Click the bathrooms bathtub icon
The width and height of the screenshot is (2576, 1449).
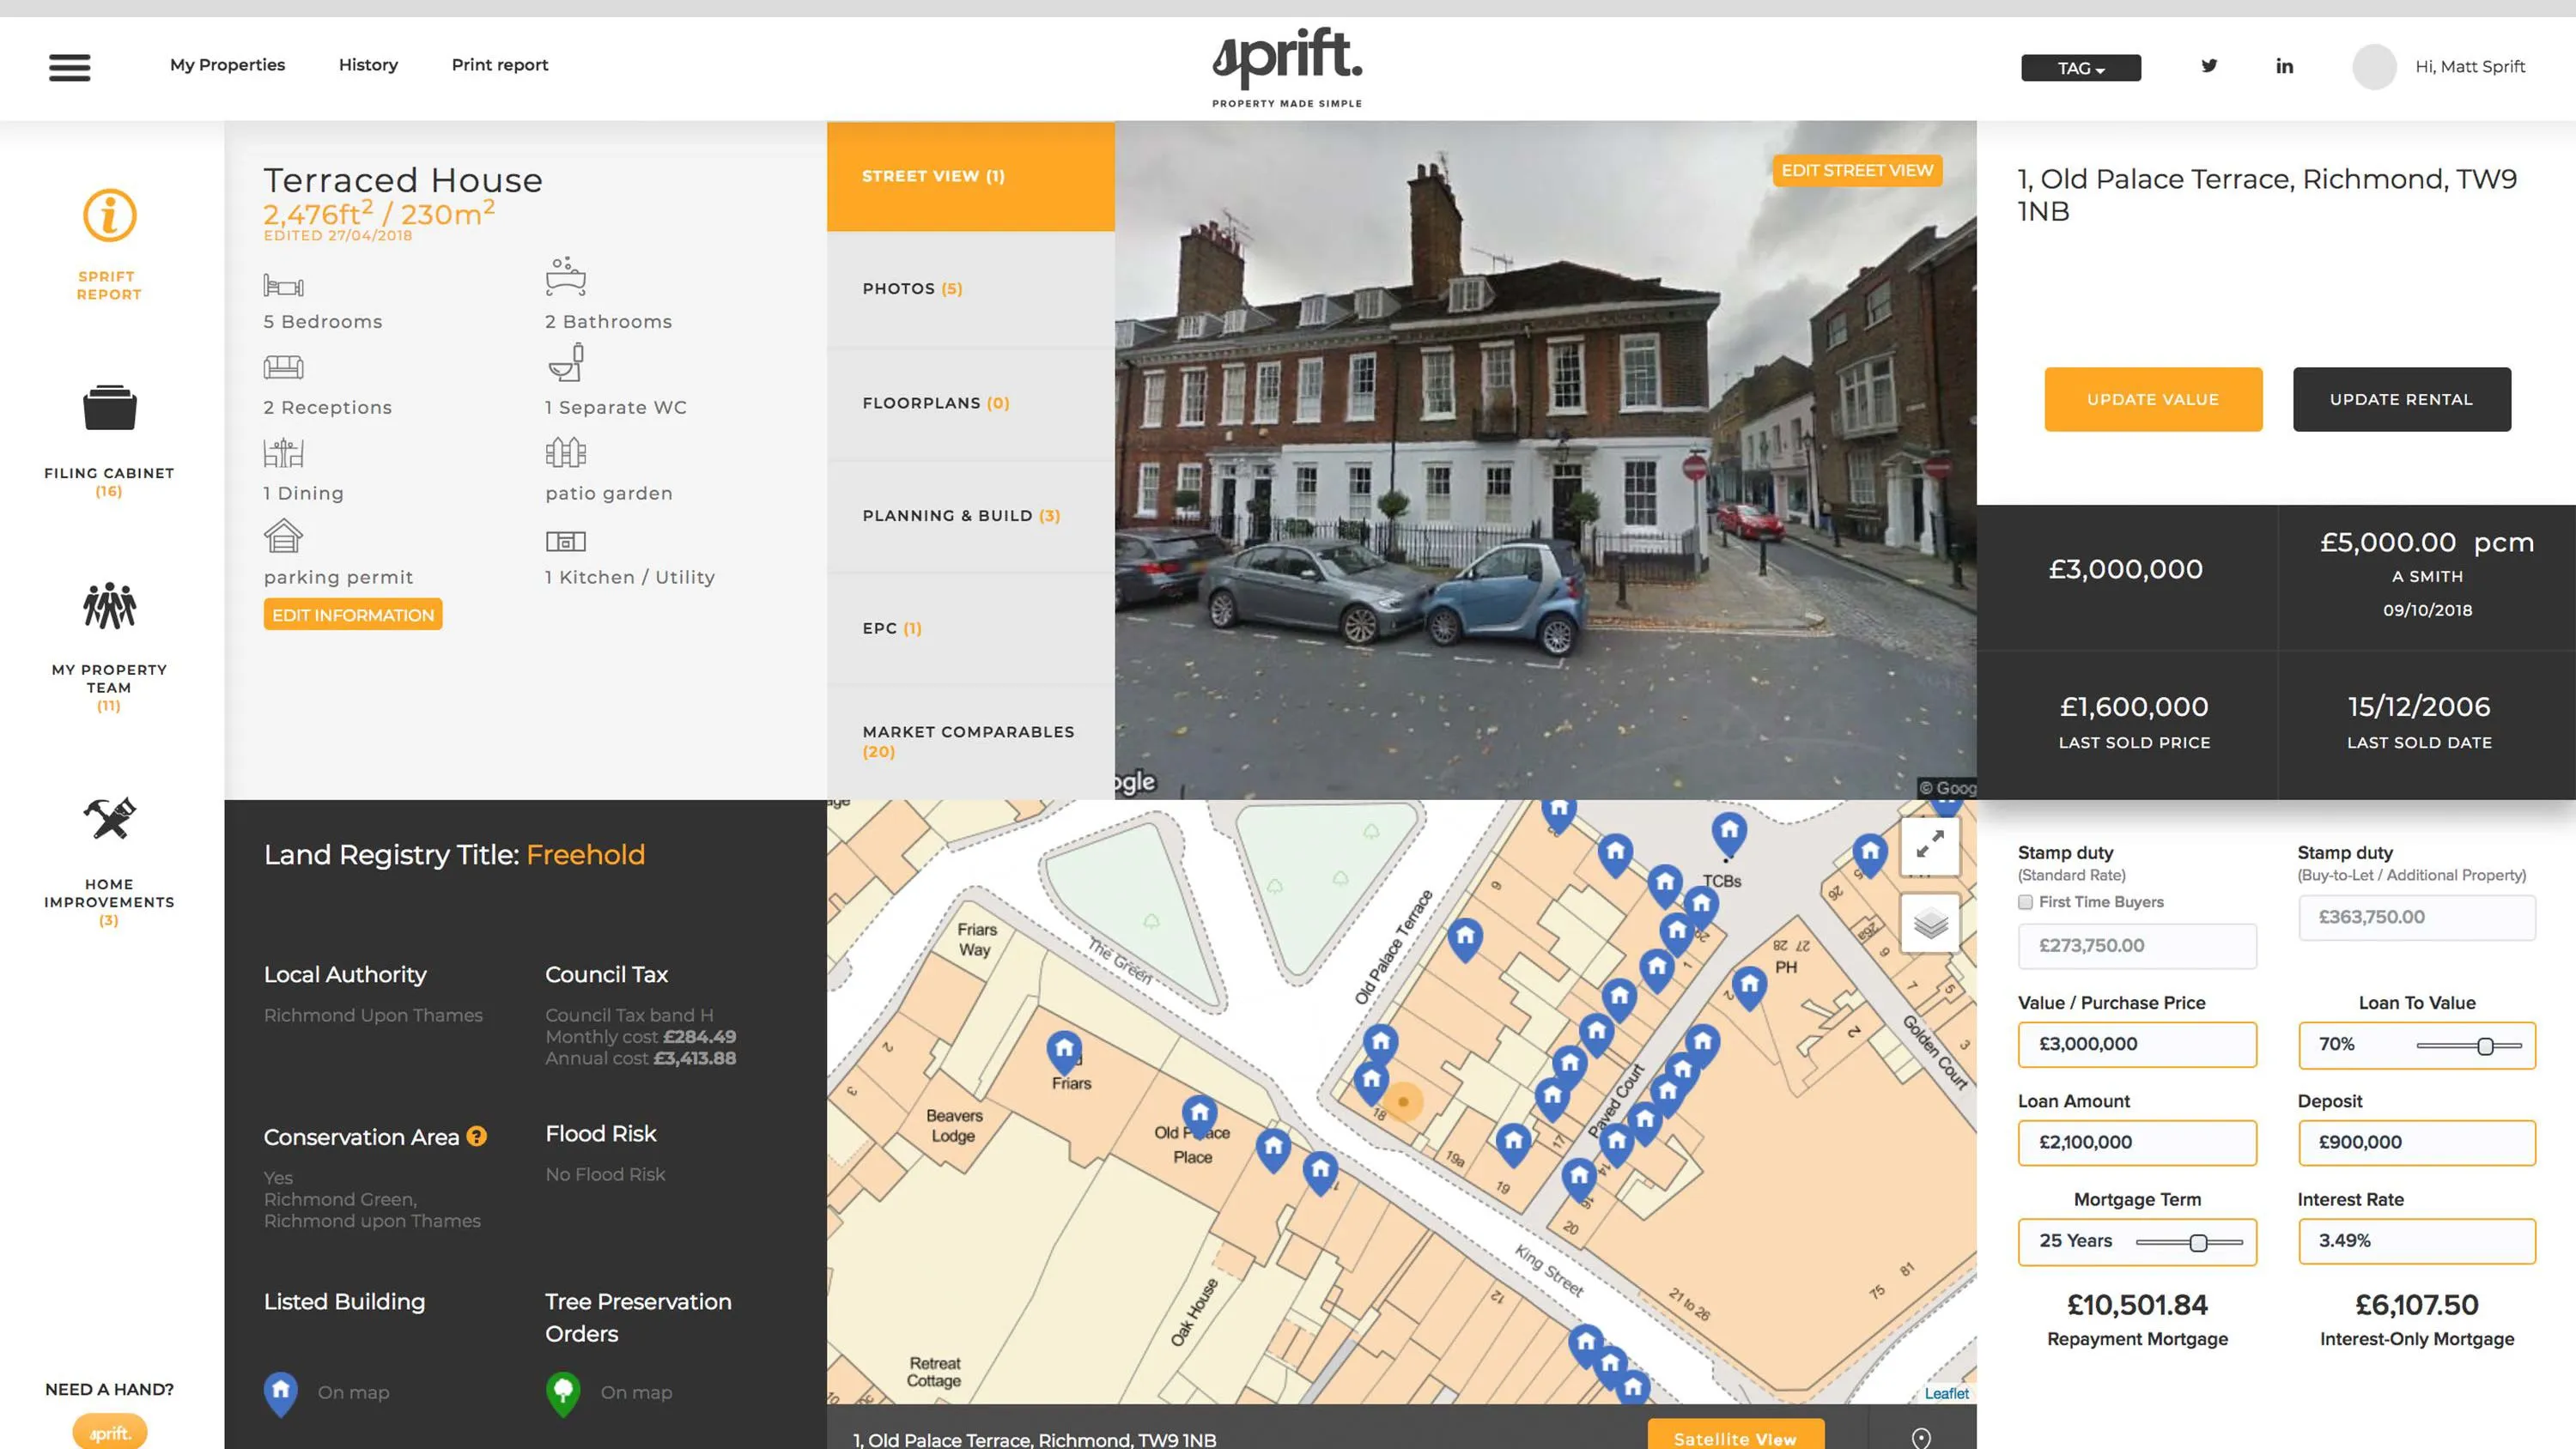(566, 277)
